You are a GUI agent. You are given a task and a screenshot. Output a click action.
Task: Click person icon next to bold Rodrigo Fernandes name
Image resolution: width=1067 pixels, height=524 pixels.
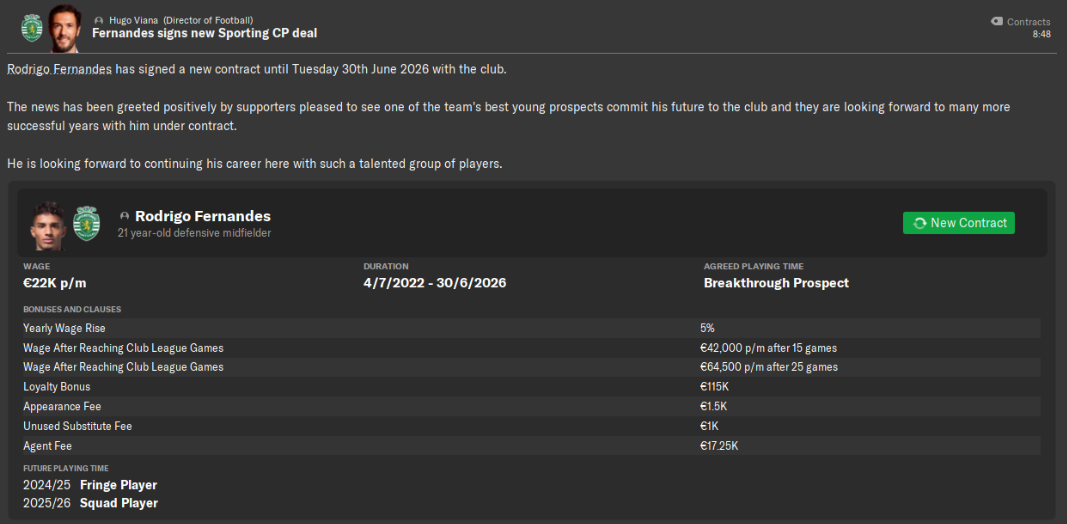pos(124,216)
